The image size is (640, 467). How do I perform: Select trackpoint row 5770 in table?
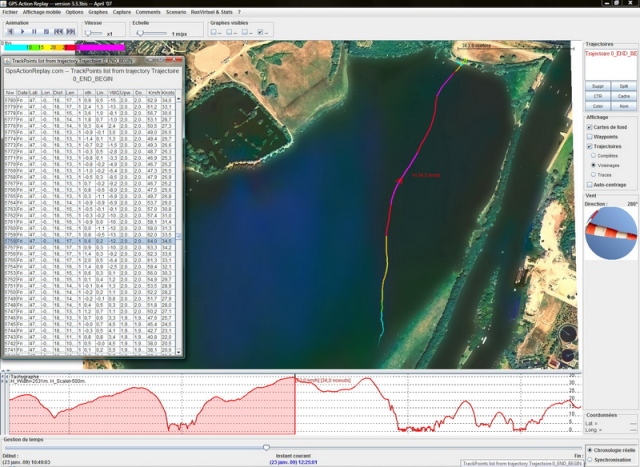click(x=89, y=164)
